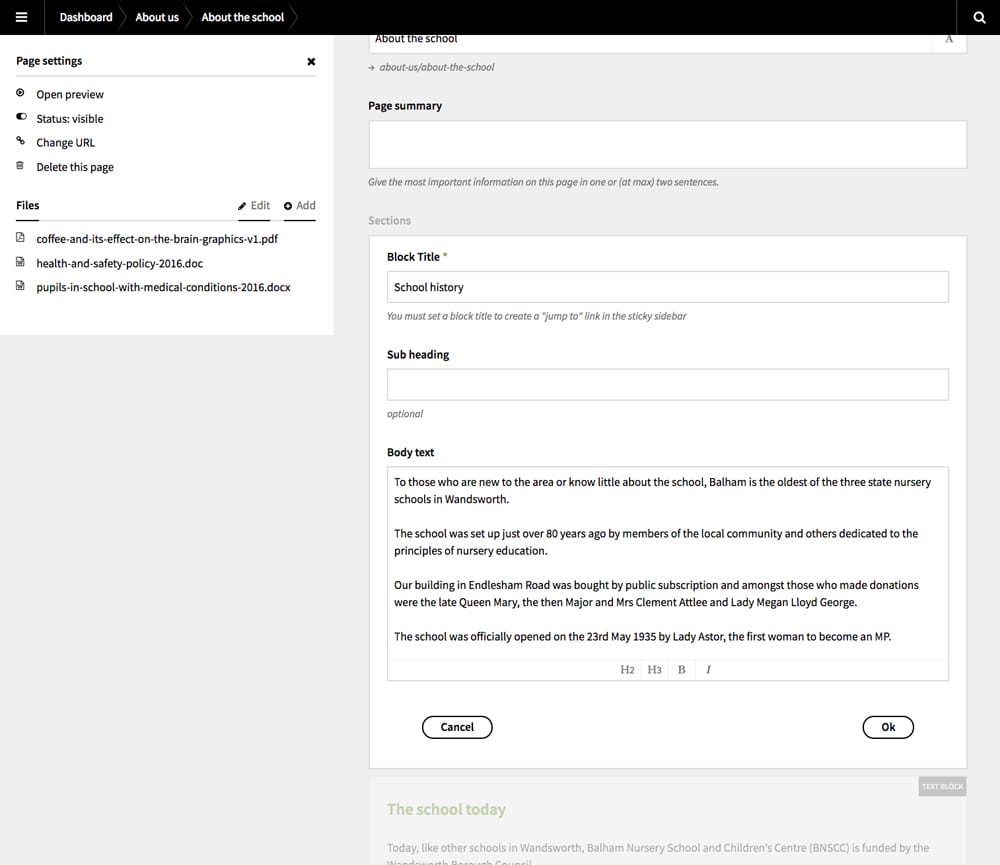The width and height of the screenshot is (1000, 865).
Task: Navigate to About us breadcrumb
Action: pos(157,17)
